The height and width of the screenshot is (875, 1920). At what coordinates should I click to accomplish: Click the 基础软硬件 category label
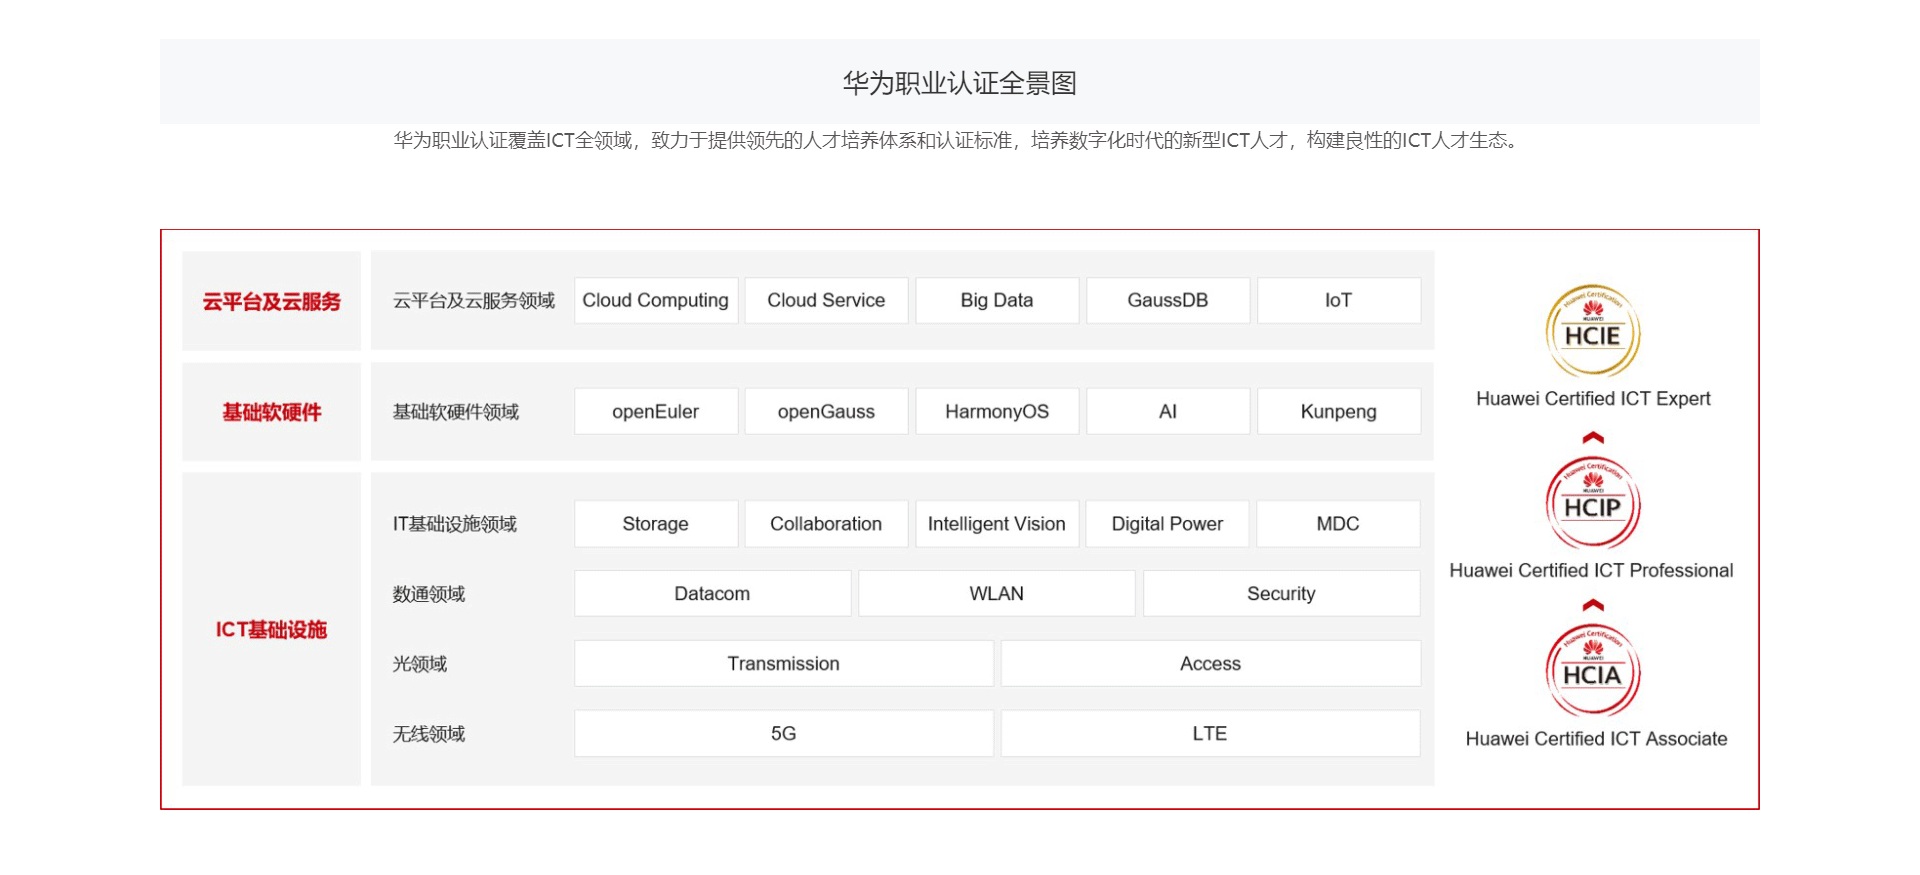point(272,412)
